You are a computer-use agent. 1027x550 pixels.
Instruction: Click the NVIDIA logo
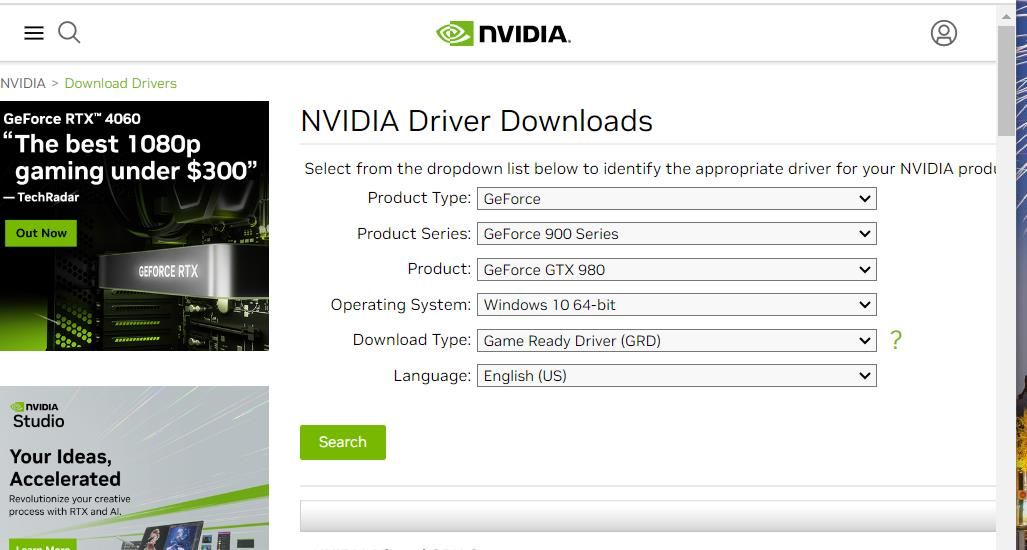(503, 34)
